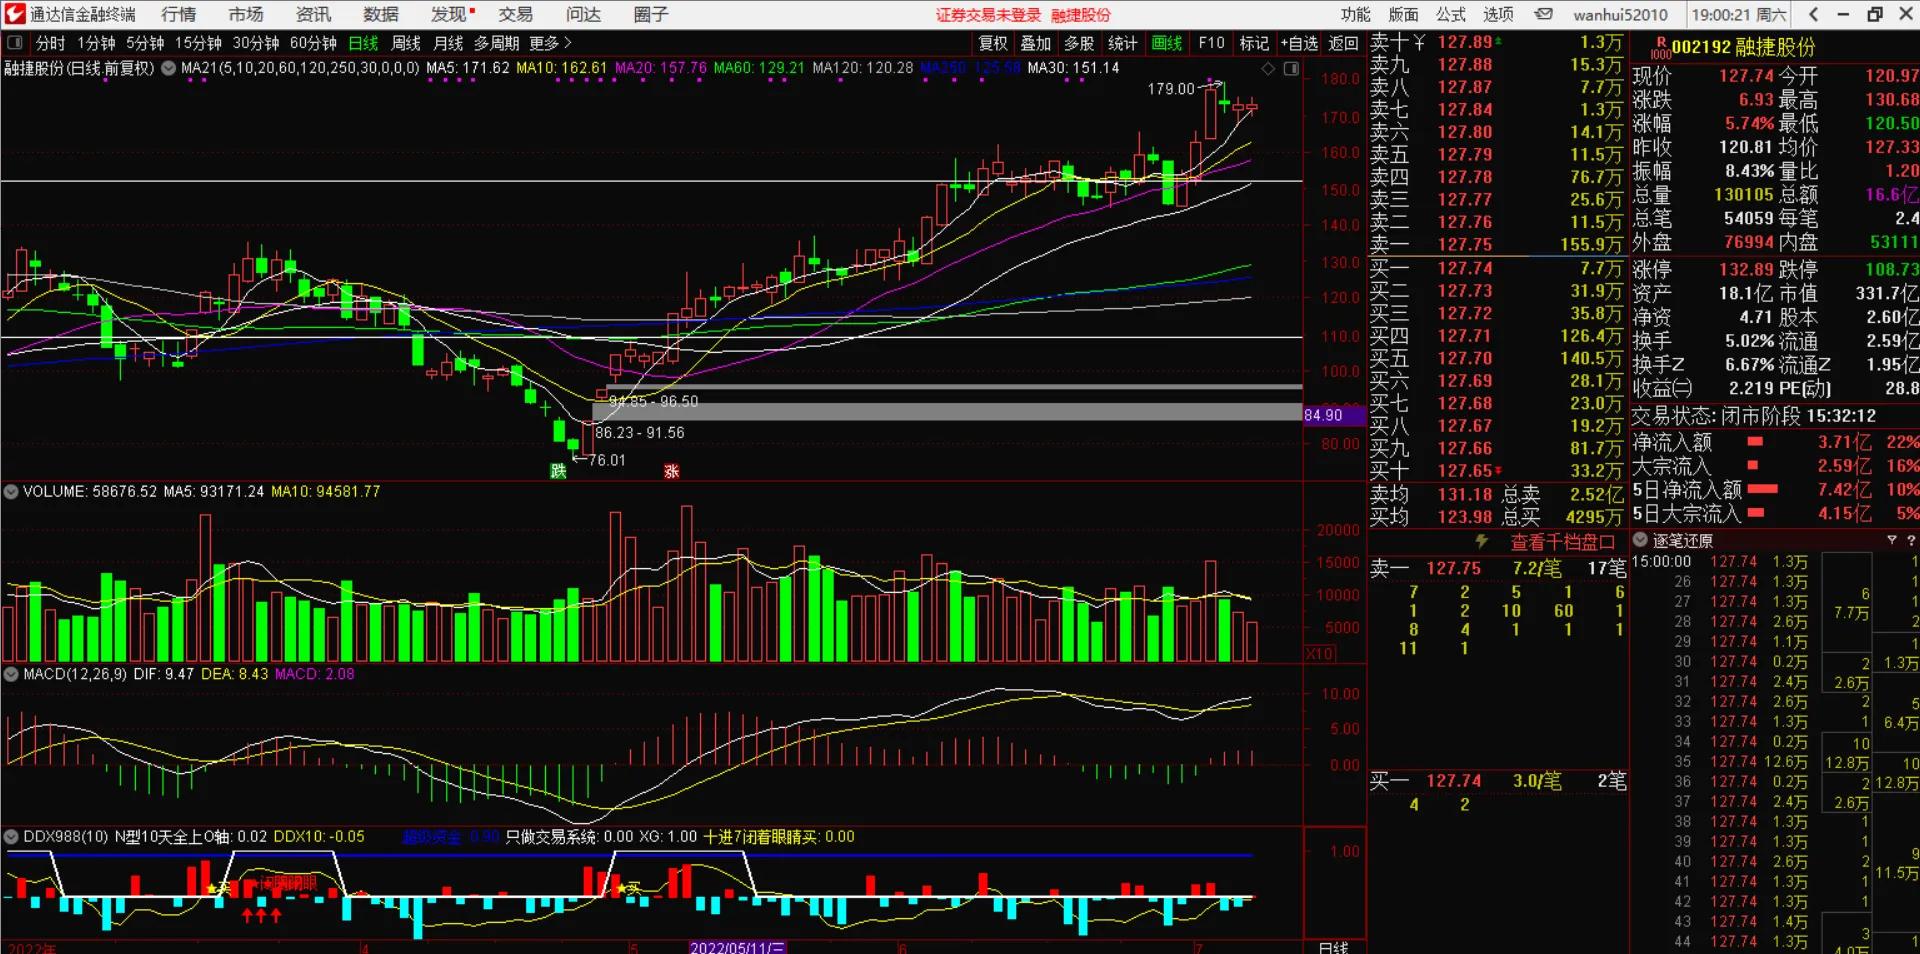Toggle the sidebar panel icon beside 分时
This screenshot has width=1920, height=954.
click(15, 43)
